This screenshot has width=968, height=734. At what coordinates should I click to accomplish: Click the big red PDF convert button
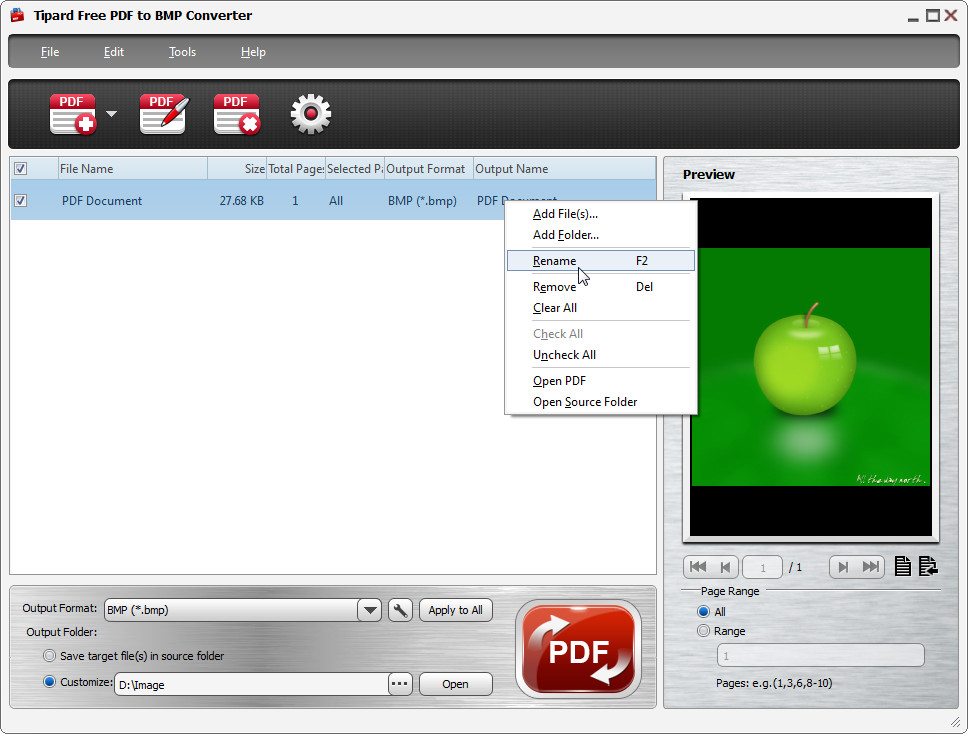pos(578,649)
